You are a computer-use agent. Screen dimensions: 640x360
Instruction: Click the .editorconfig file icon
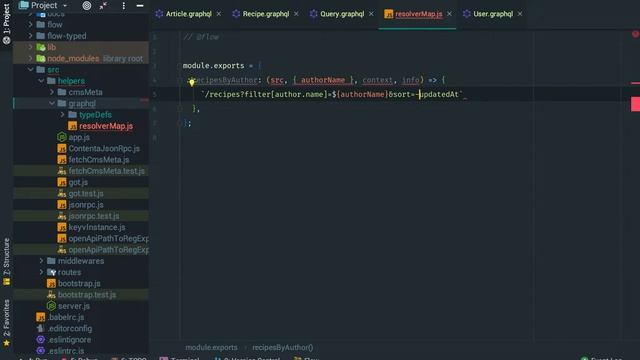point(40,328)
